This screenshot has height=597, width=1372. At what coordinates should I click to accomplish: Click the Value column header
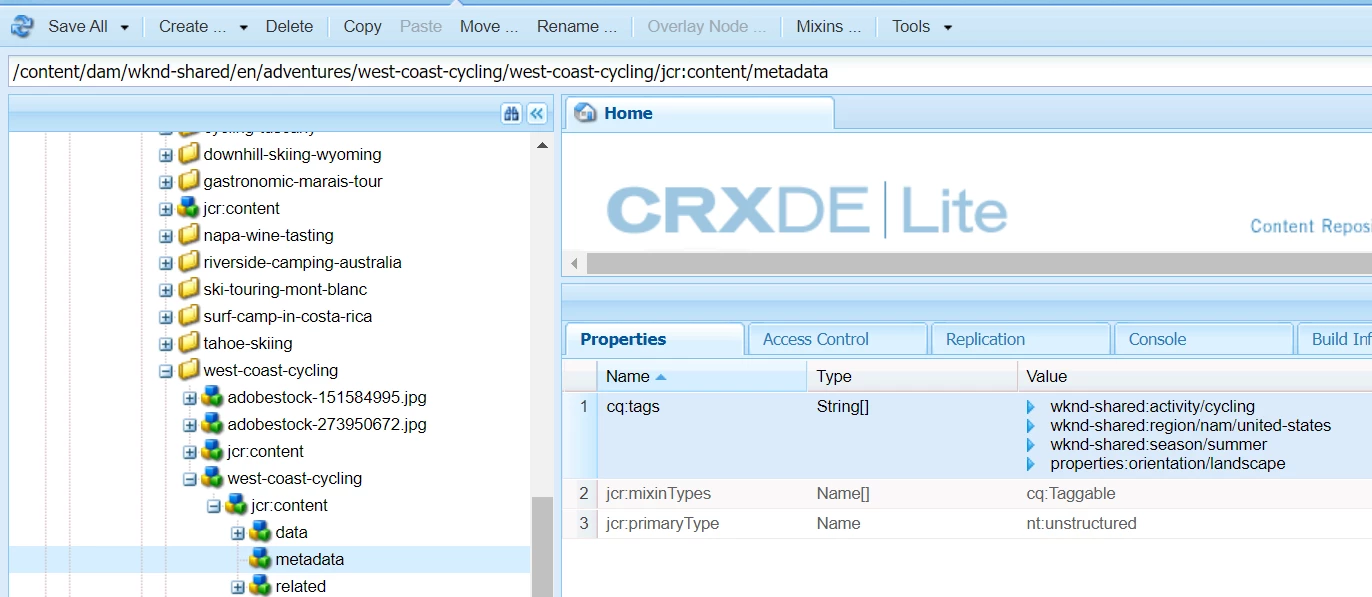[1195, 377]
